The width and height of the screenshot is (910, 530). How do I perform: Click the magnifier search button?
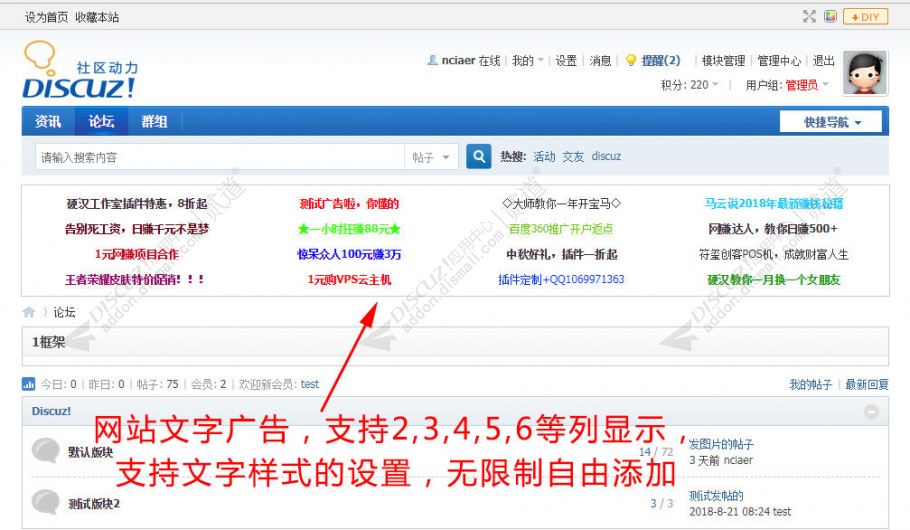[x=479, y=157]
